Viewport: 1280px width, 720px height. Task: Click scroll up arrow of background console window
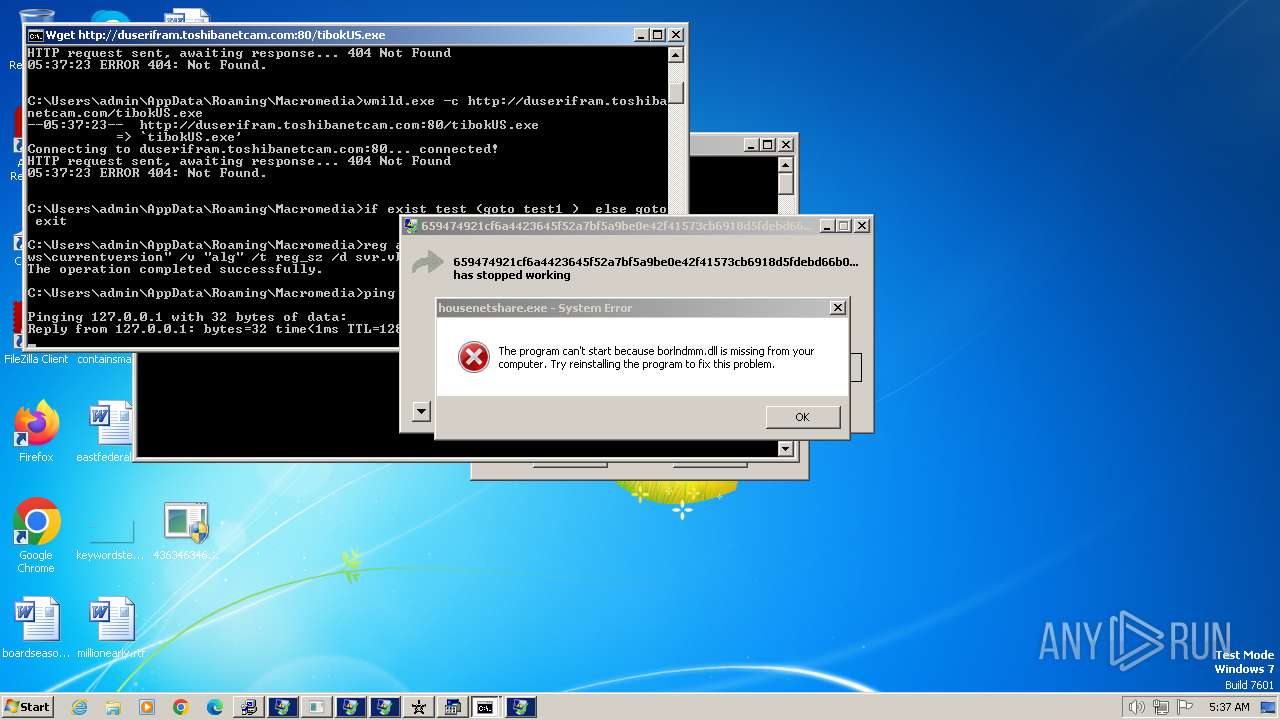[x=786, y=165]
